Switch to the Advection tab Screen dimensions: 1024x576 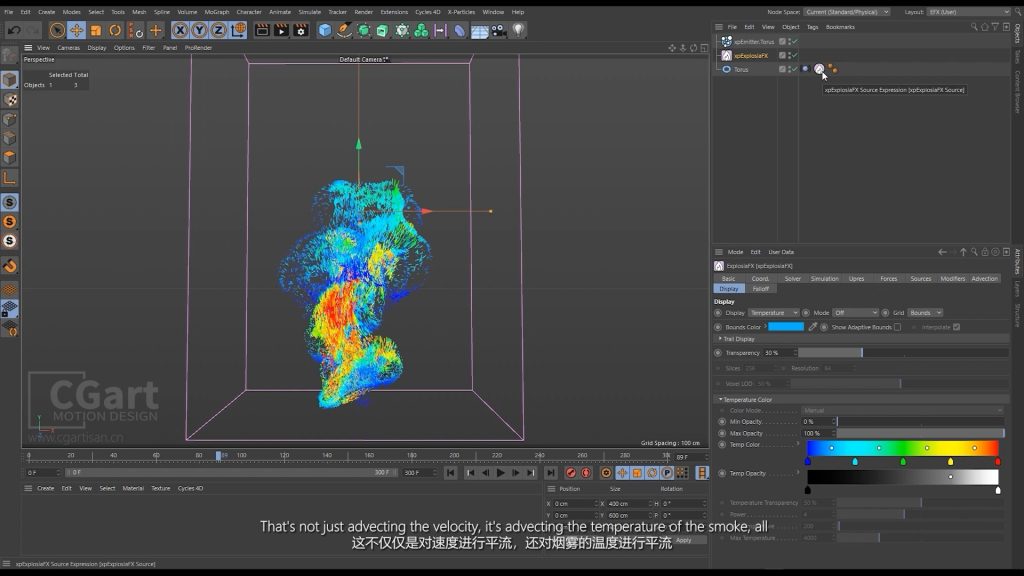(x=984, y=279)
